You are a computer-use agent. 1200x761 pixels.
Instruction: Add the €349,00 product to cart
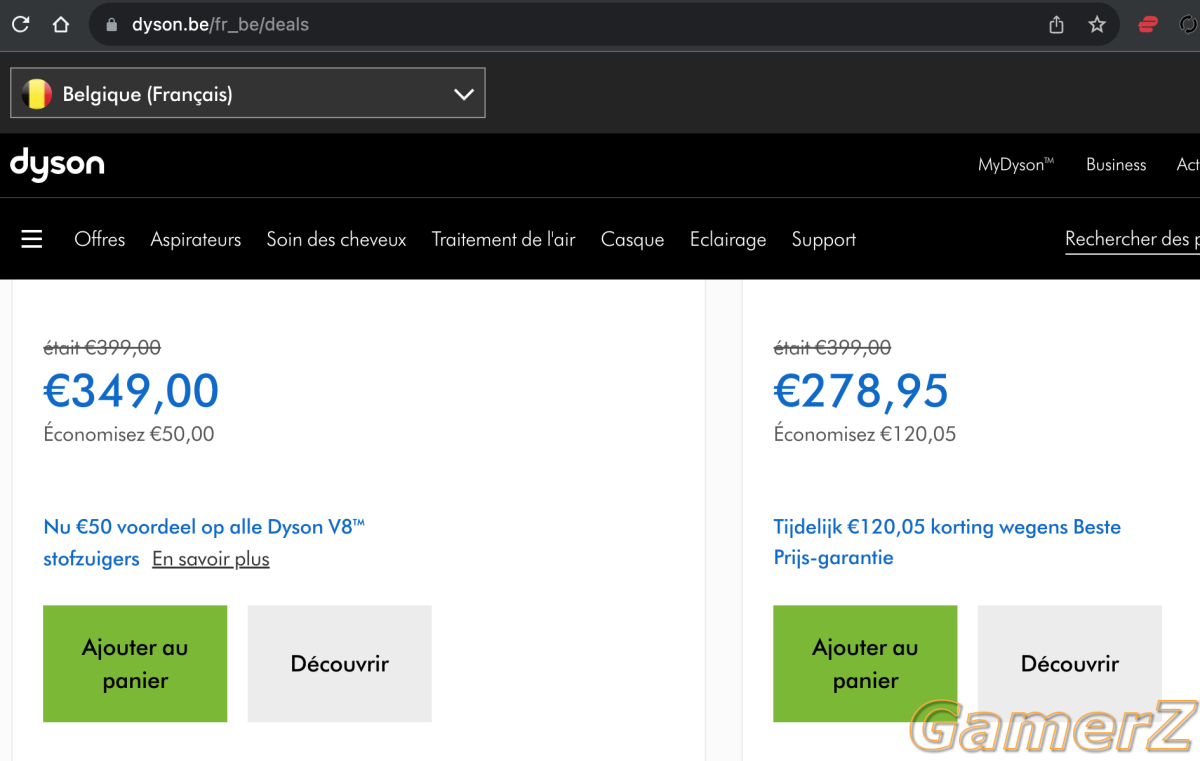click(x=135, y=664)
